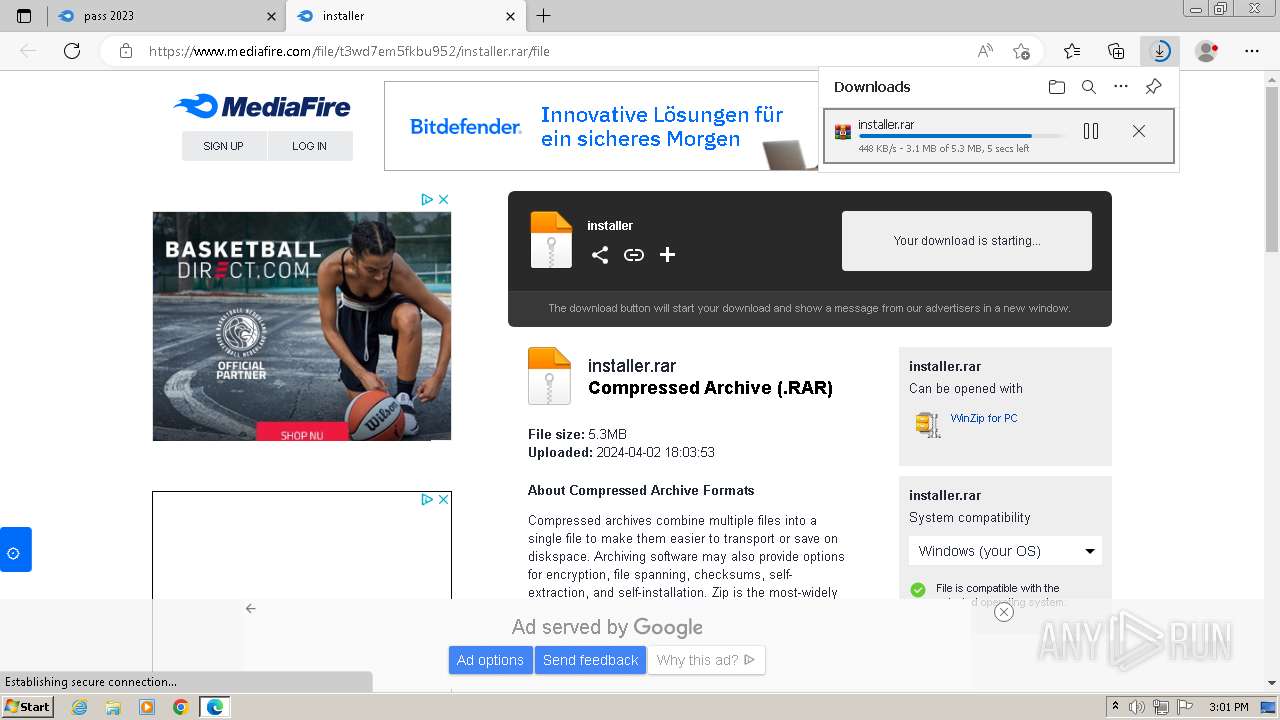This screenshot has width=1280, height=720.
Task: Click the installer.rar download progress bar
Action: [961, 136]
